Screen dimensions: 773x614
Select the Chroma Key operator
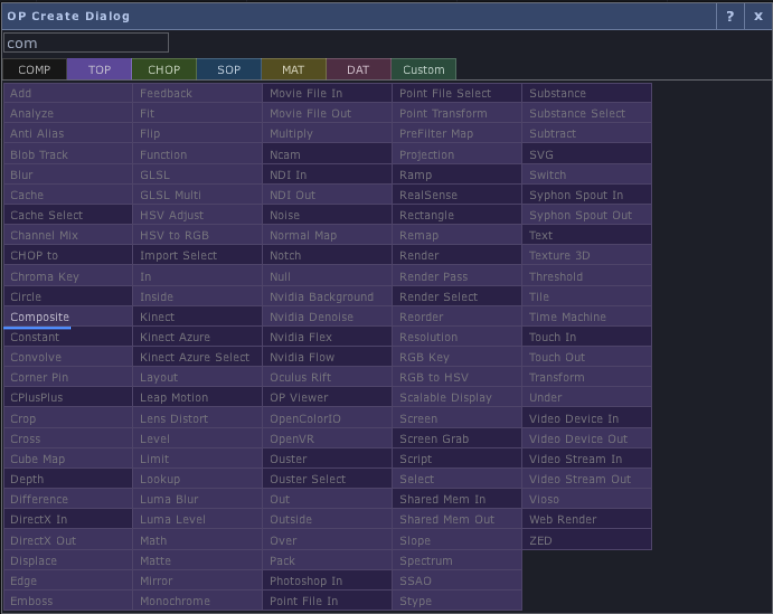[68, 277]
